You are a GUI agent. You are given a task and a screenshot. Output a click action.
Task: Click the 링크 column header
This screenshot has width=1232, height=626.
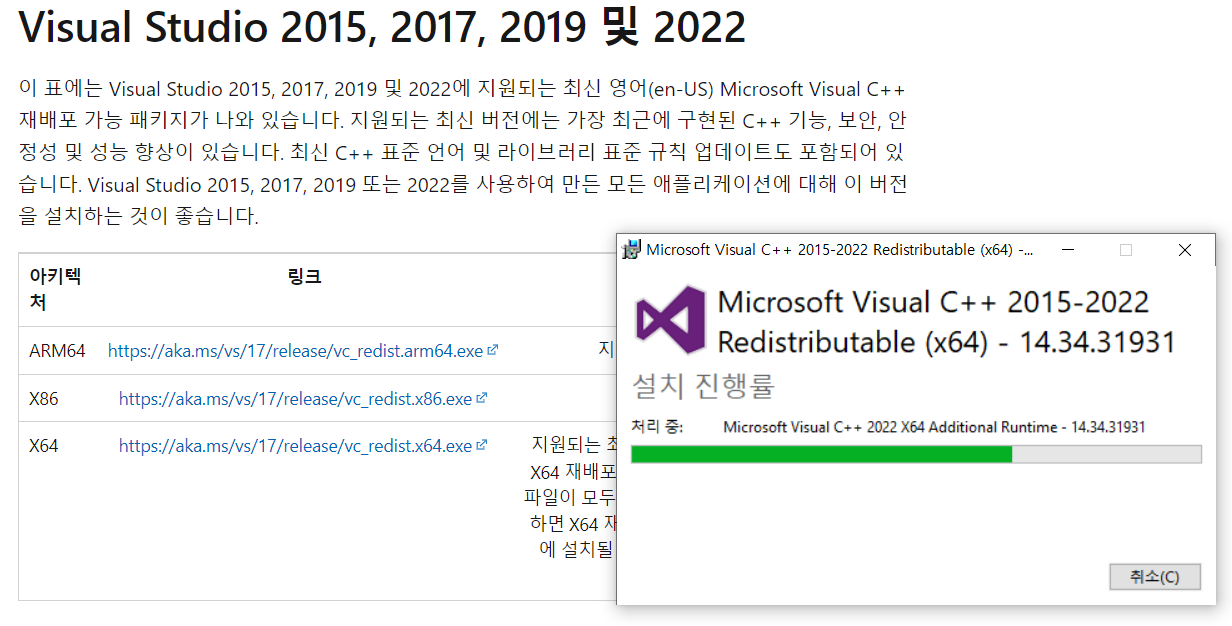tap(304, 277)
